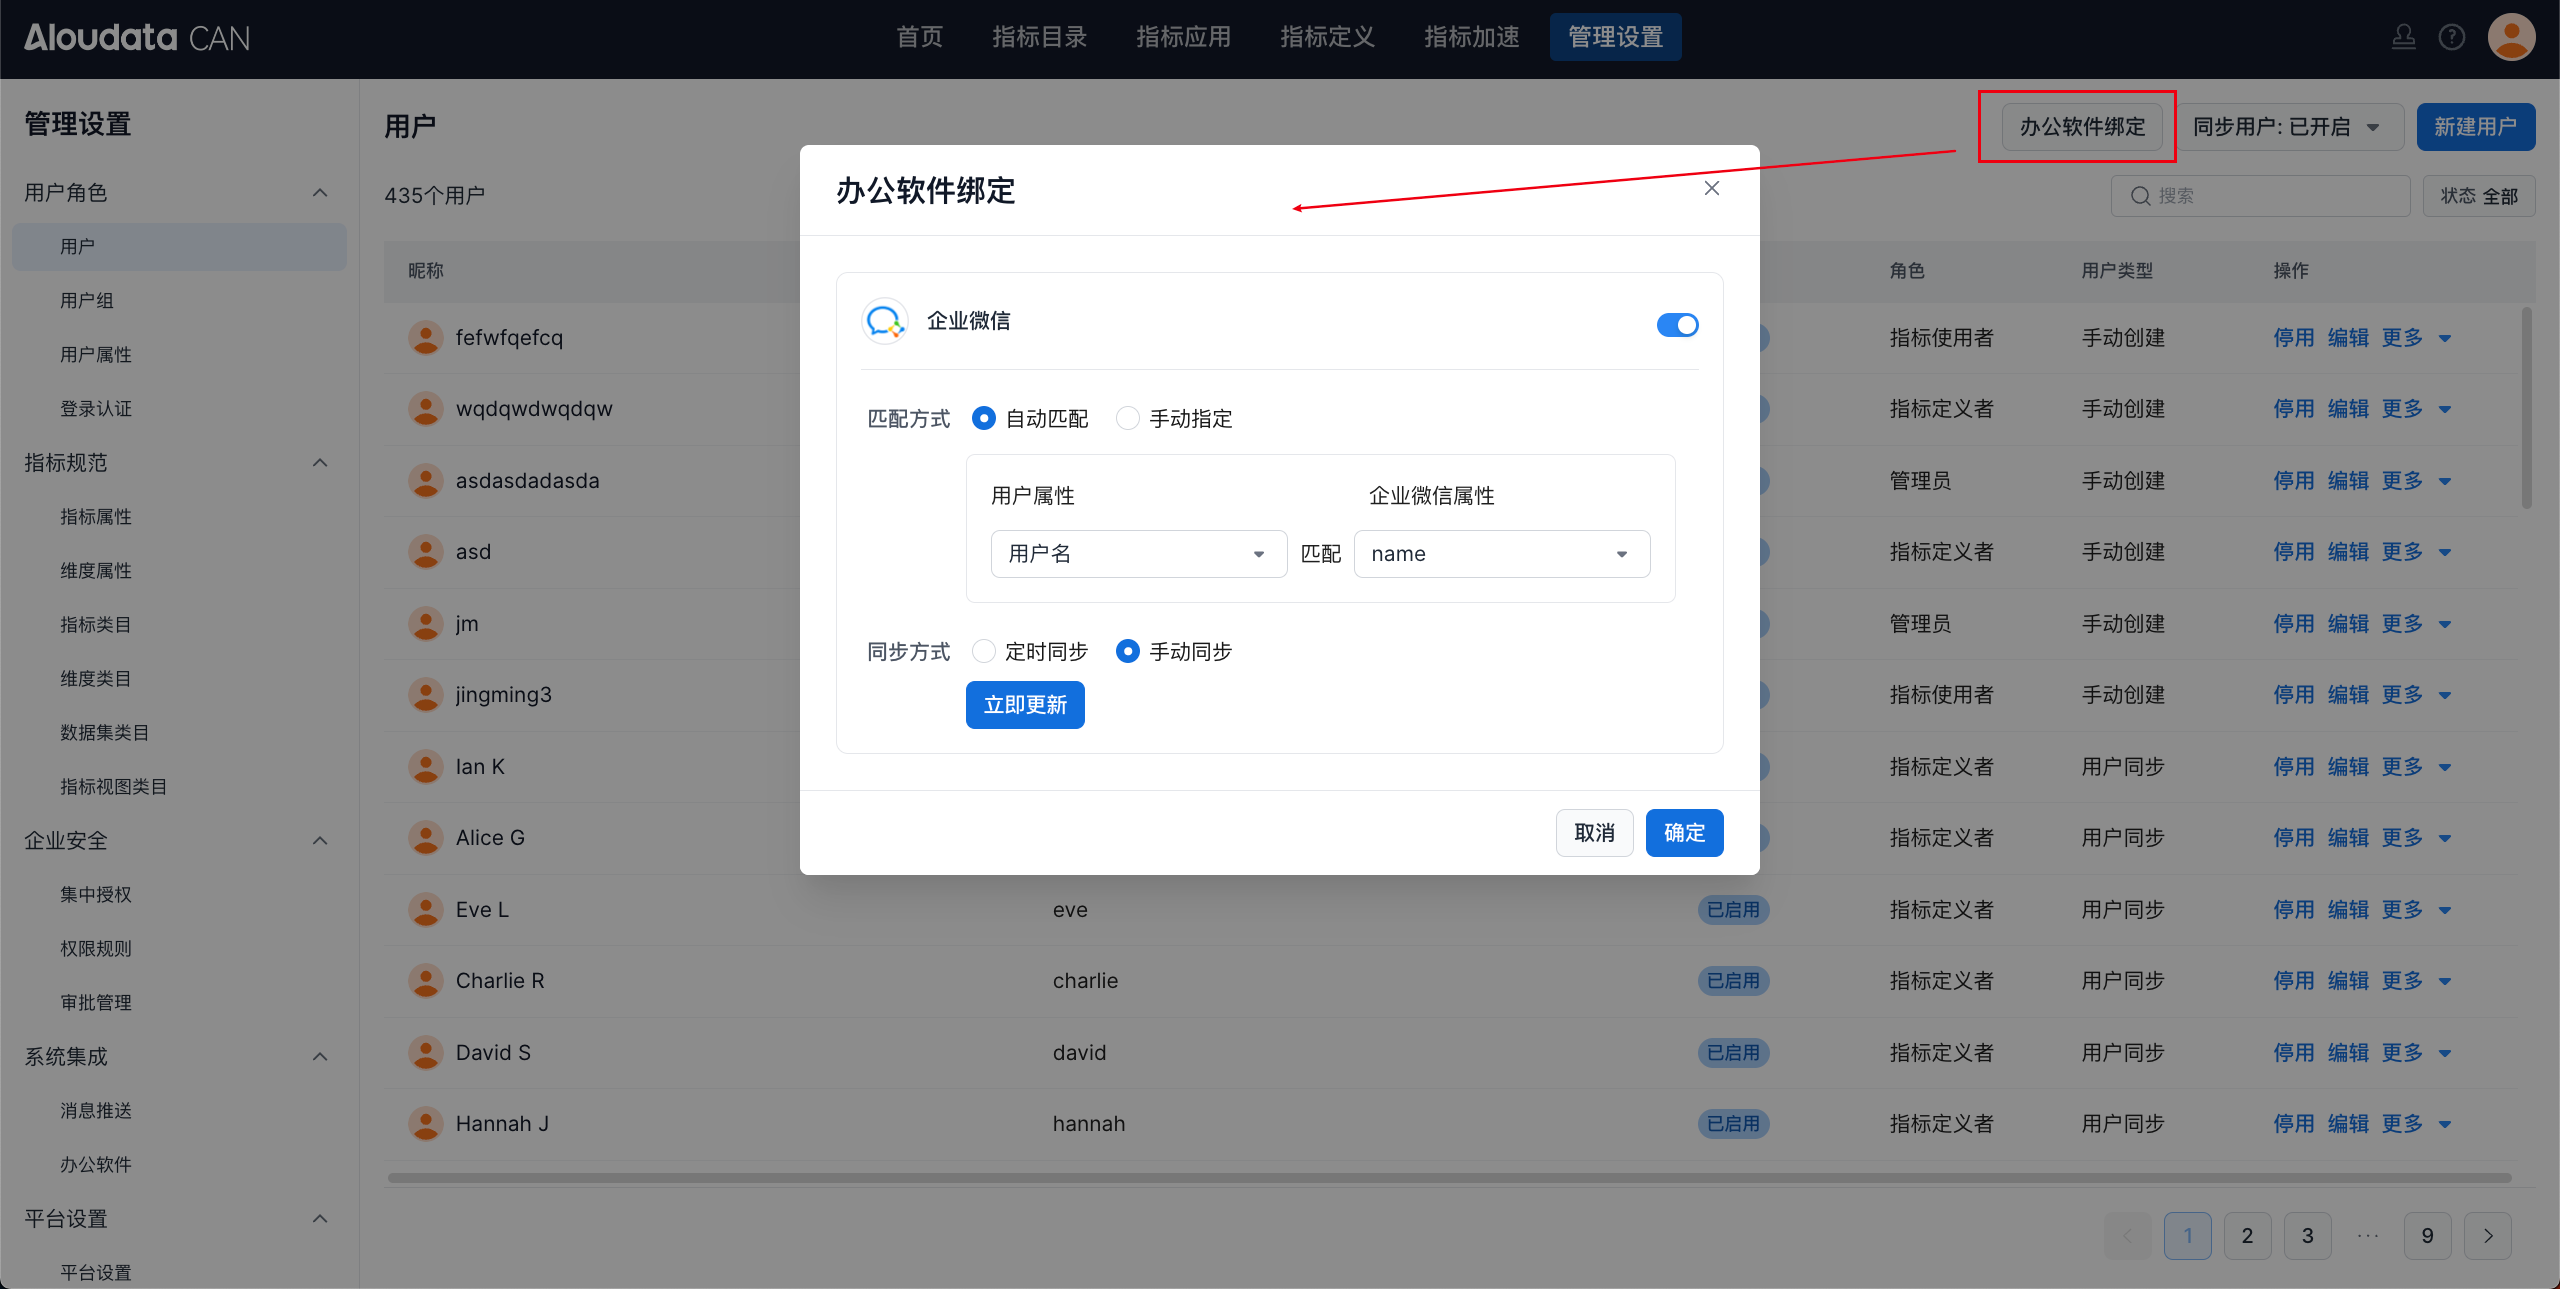2560x1289 pixels.
Task: Click the Aloudata CAN logo
Action: (137, 38)
